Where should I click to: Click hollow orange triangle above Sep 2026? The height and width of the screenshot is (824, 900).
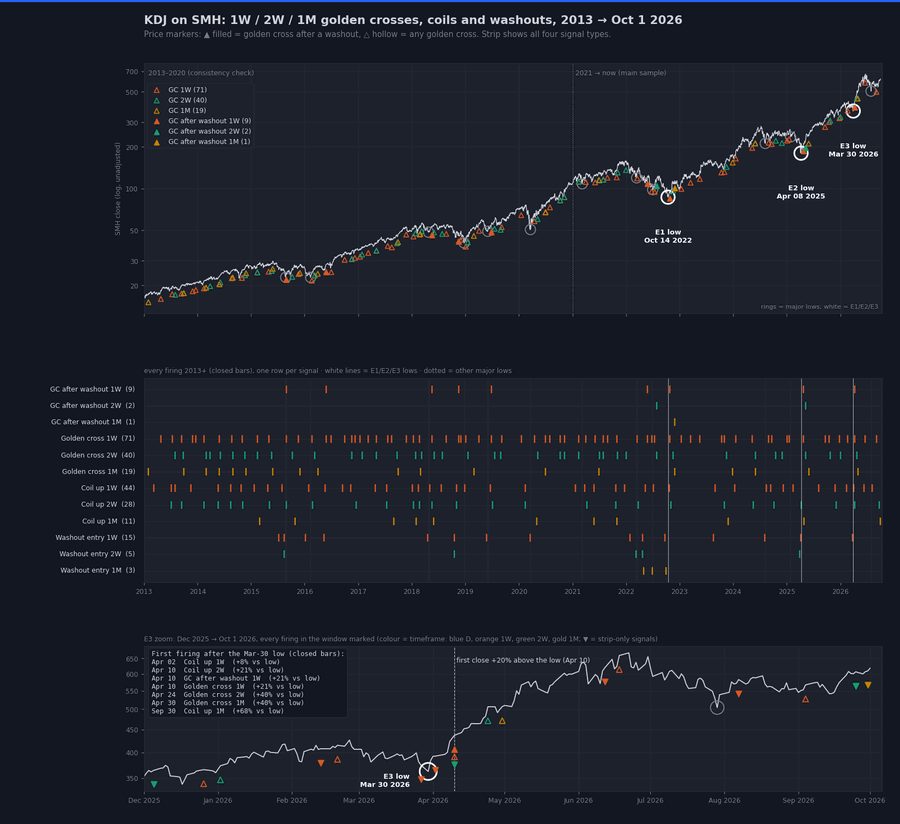pyautogui.click(x=805, y=699)
